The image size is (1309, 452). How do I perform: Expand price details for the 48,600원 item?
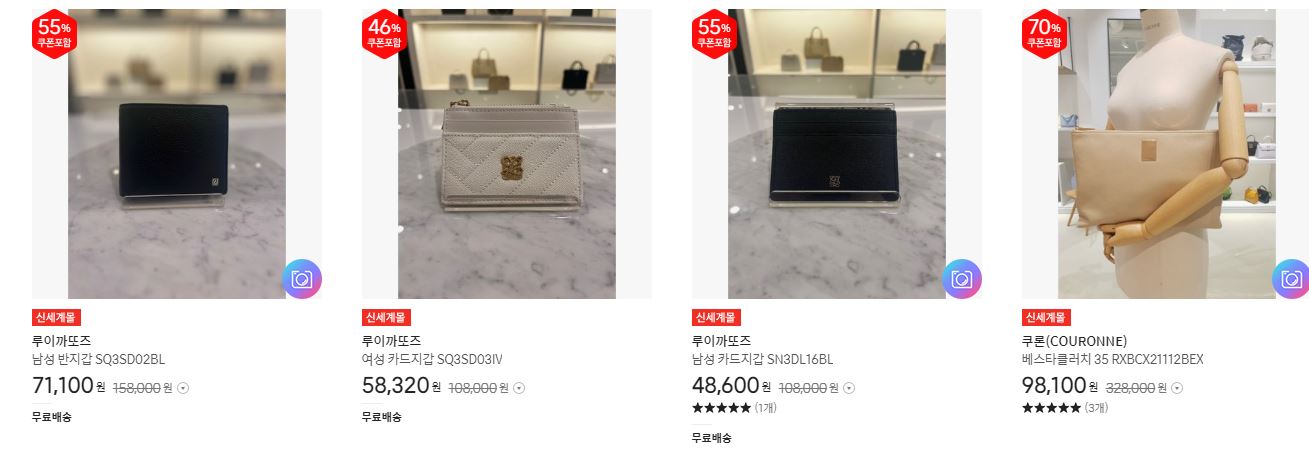849,388
